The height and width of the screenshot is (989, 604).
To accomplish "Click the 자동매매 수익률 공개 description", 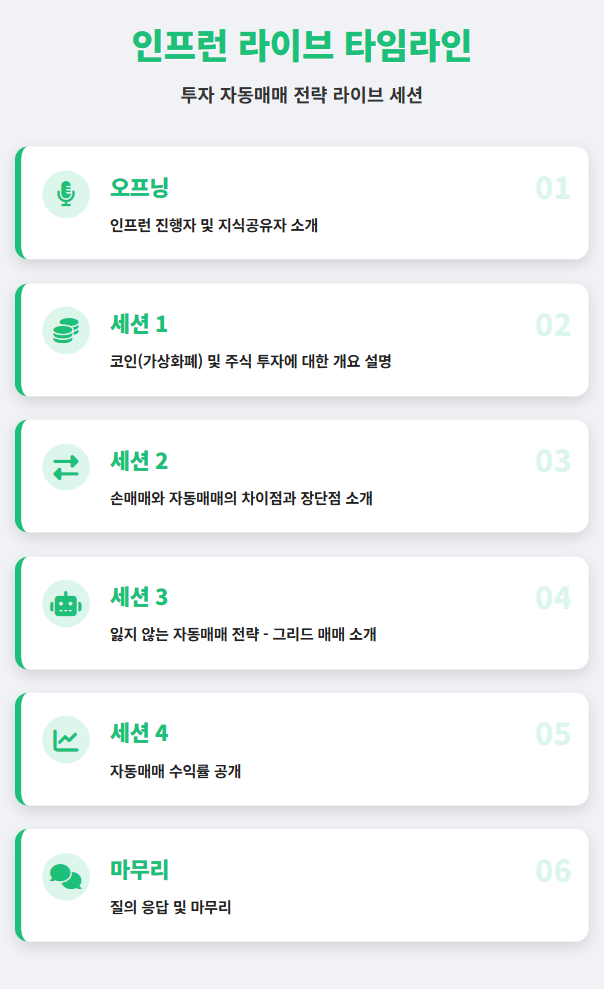I will pyautogui.click(x=176, y=771).
